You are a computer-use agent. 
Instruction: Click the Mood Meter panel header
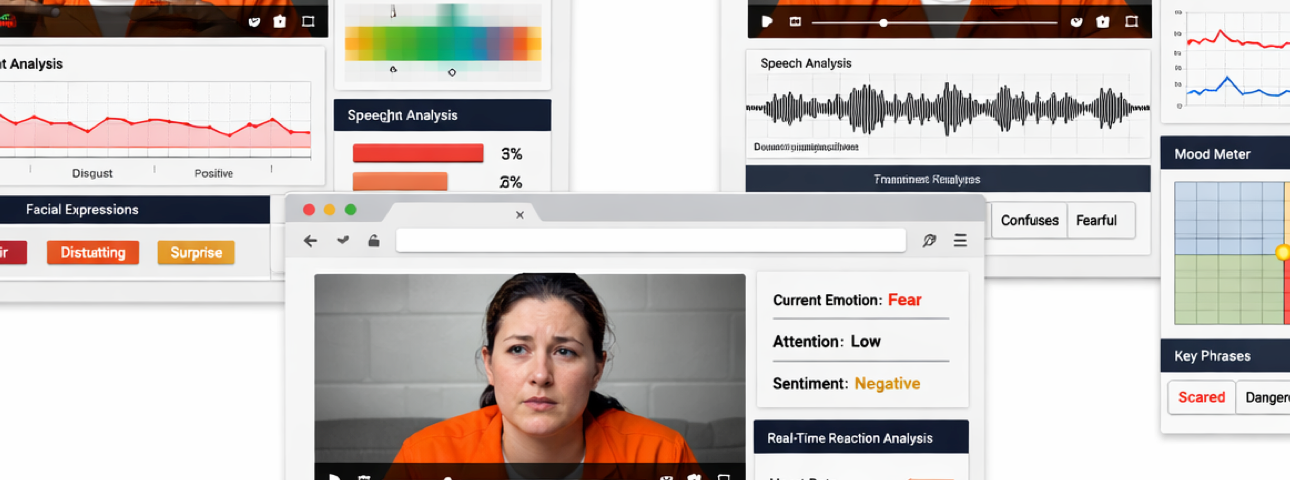(1225, 154)
